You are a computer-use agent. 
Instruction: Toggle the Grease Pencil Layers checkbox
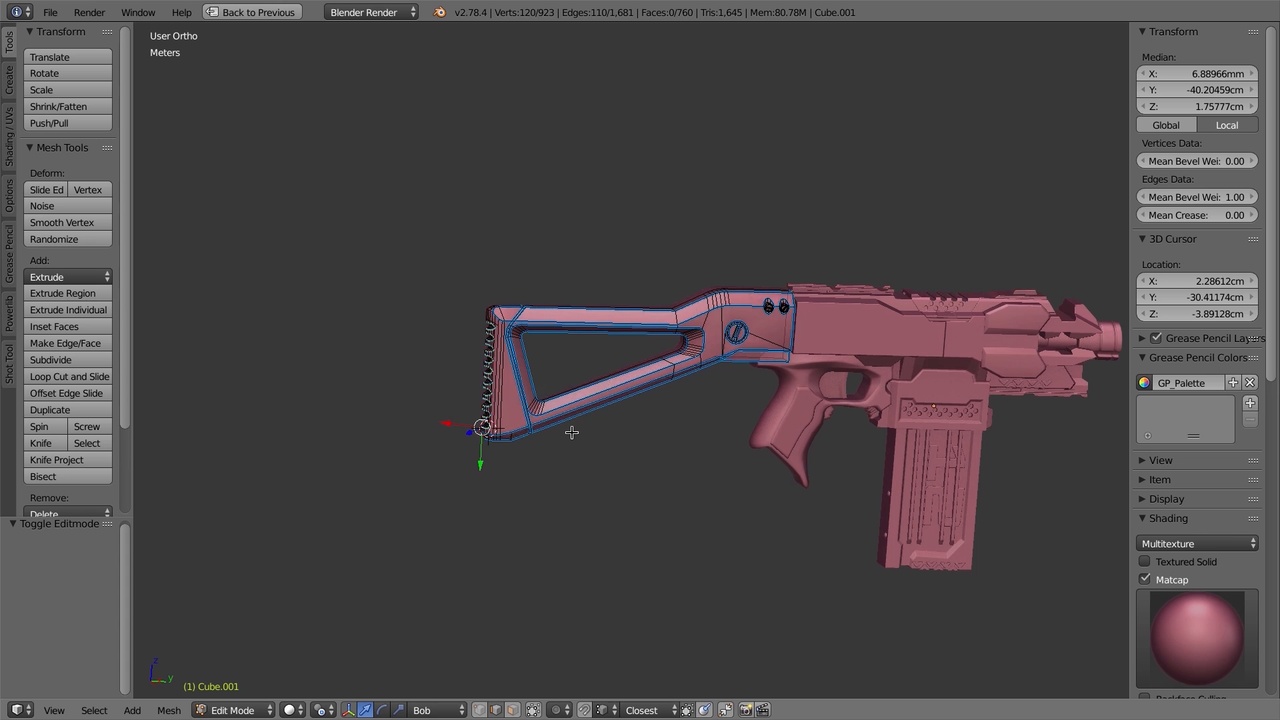coord(1156,338)
